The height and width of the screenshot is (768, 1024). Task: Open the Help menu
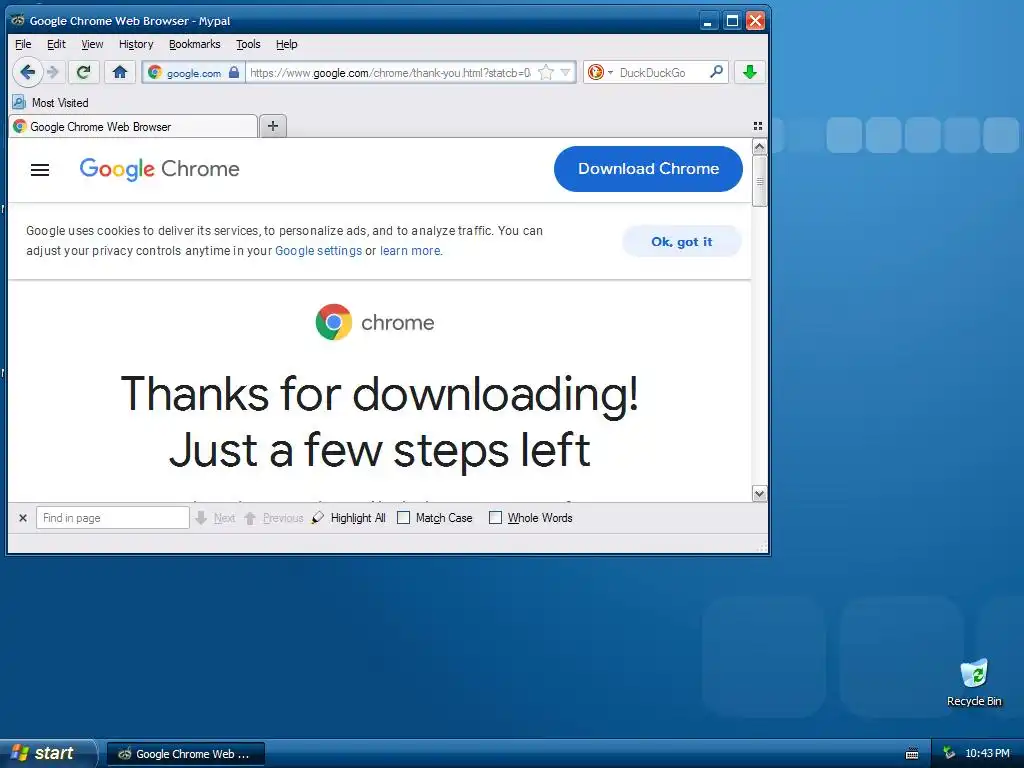(x=286, y=44)
